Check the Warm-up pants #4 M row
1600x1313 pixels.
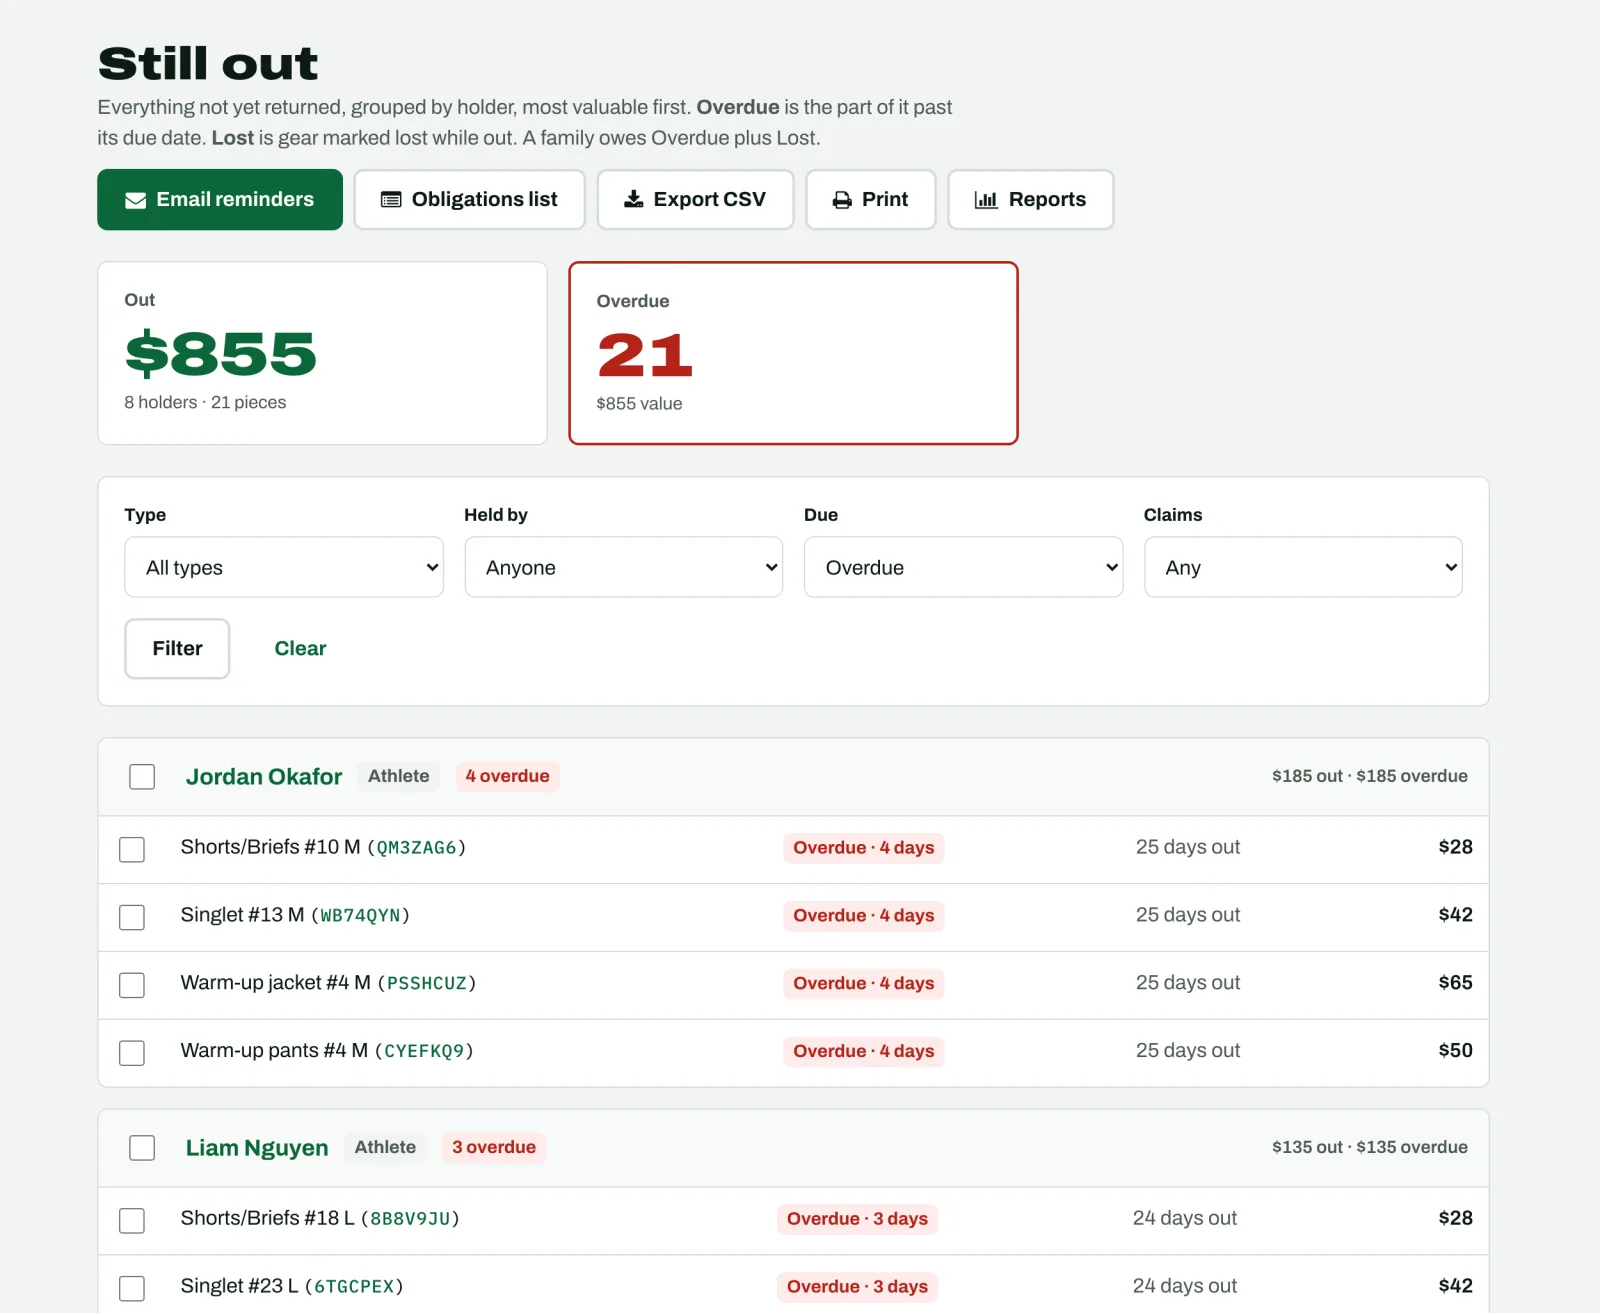point(132,1053)
